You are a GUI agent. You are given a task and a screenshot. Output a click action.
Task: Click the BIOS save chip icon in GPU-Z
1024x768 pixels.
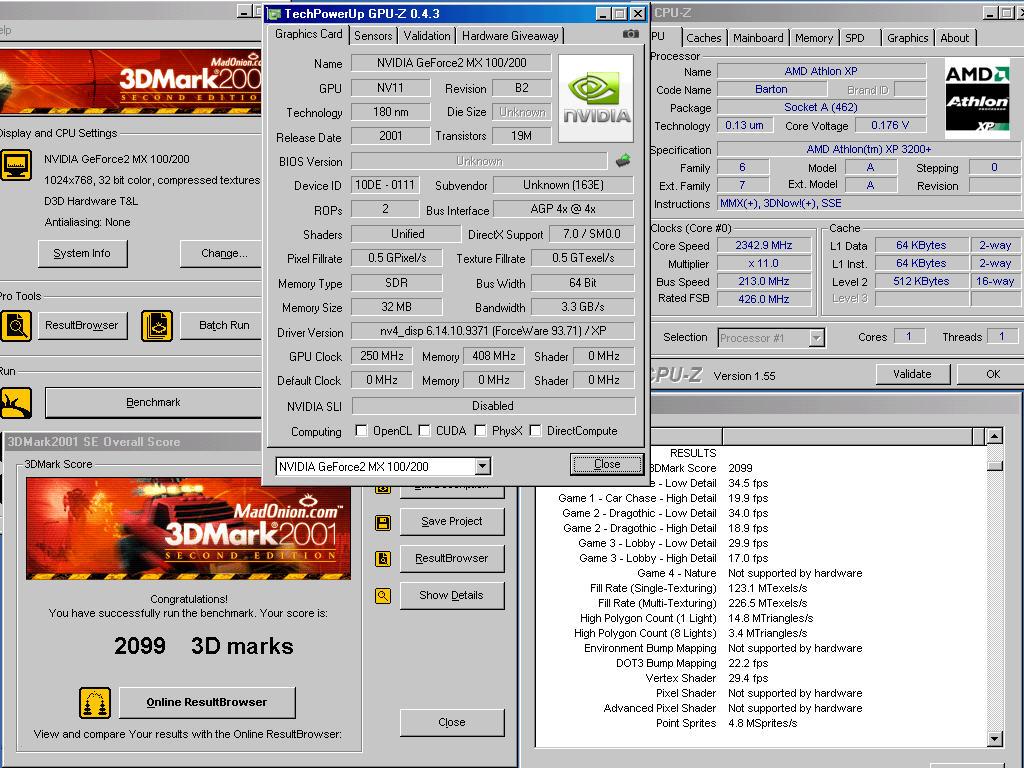pos(623,160)
